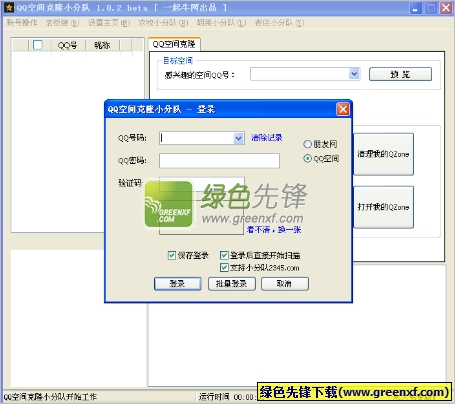Expand the target space QQ number dropdown
The image size is (455, 404).
pyautogui.click(x=354, y=74)
